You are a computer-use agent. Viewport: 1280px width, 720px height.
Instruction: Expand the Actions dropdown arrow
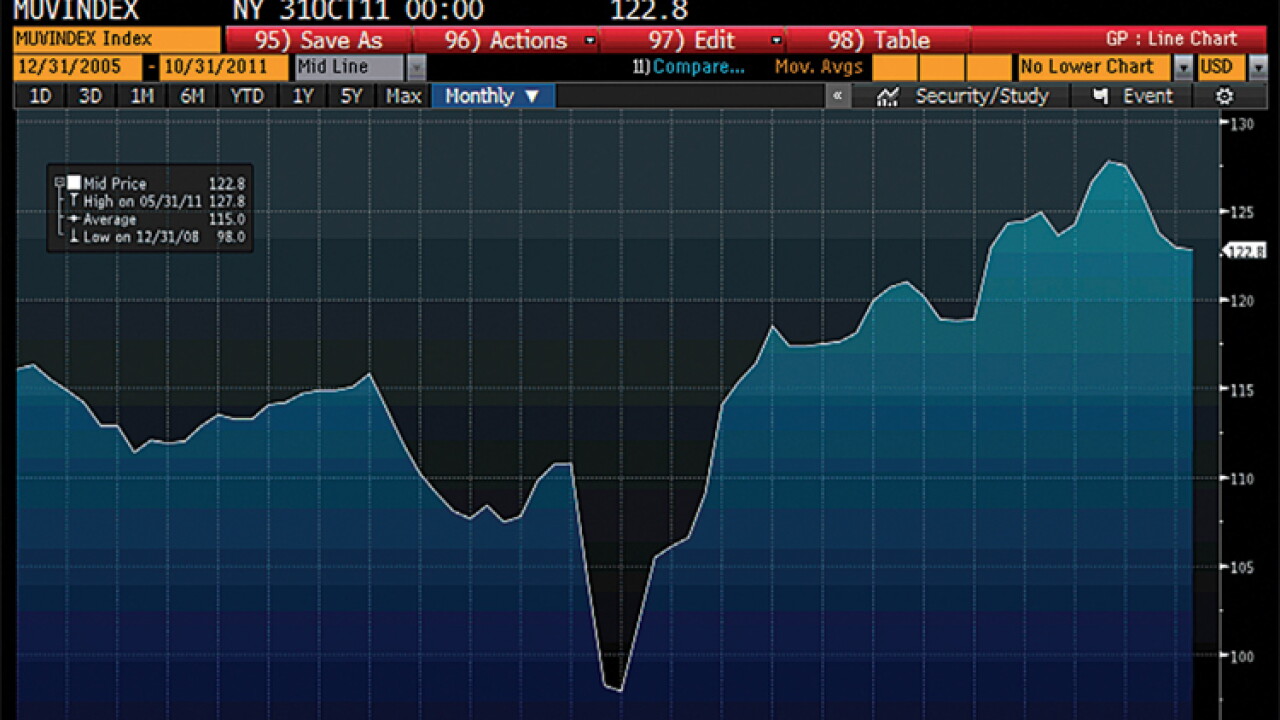point(589,41)
